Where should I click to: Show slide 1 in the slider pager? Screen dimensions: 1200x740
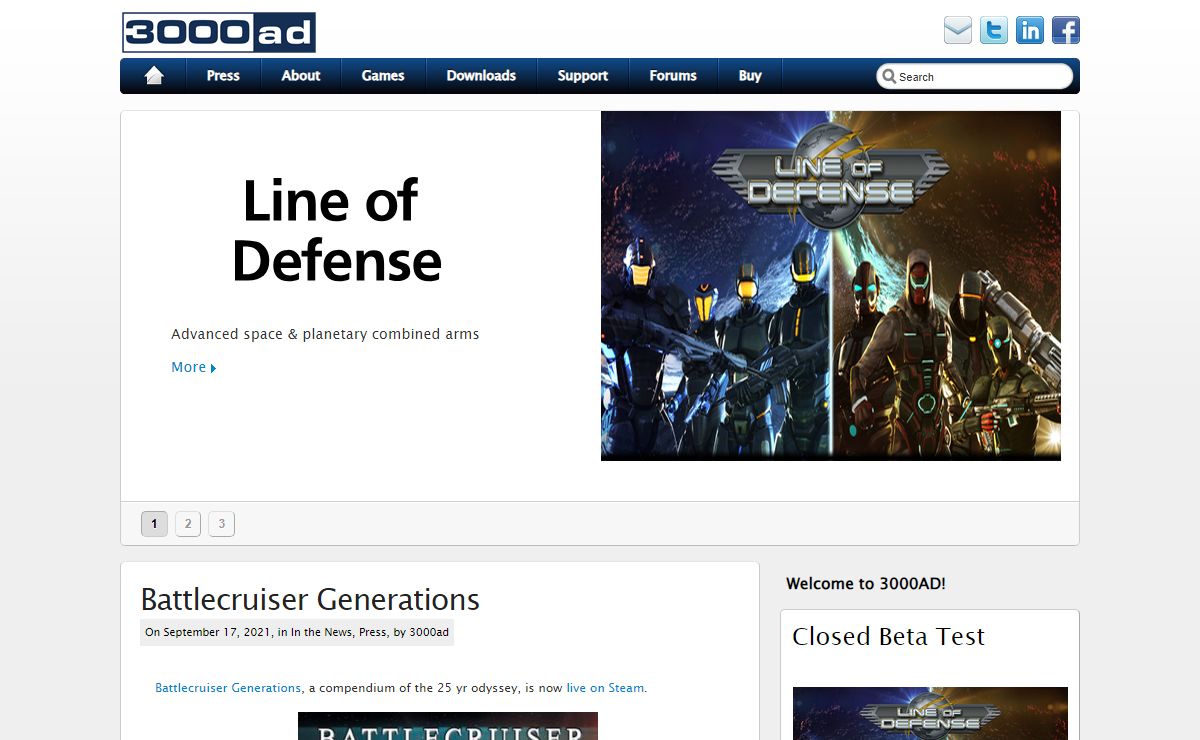click(x=154, y=524)
